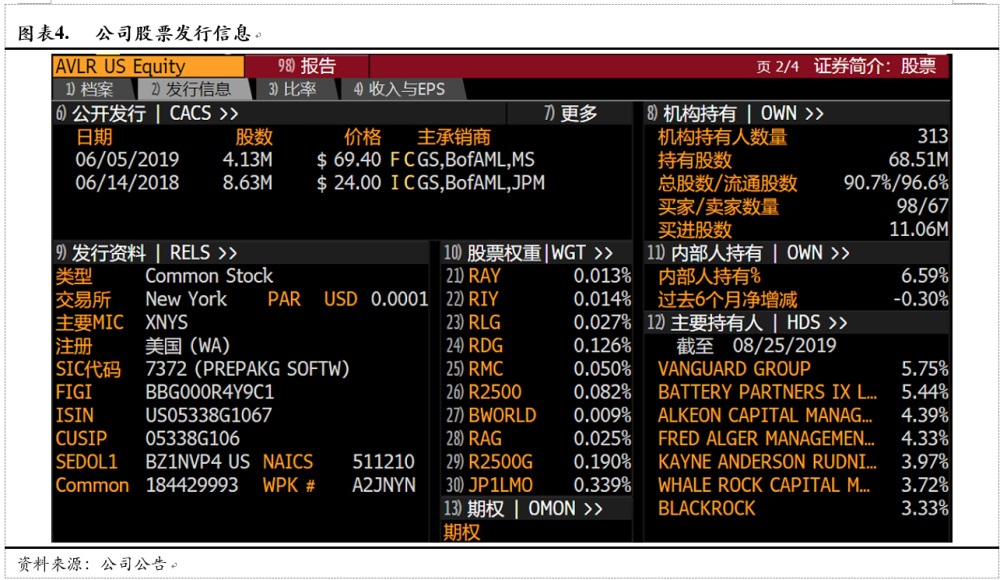Click the Common code 184429993
This screenshot has height=580, width=1000.
(x=192, y=485)
